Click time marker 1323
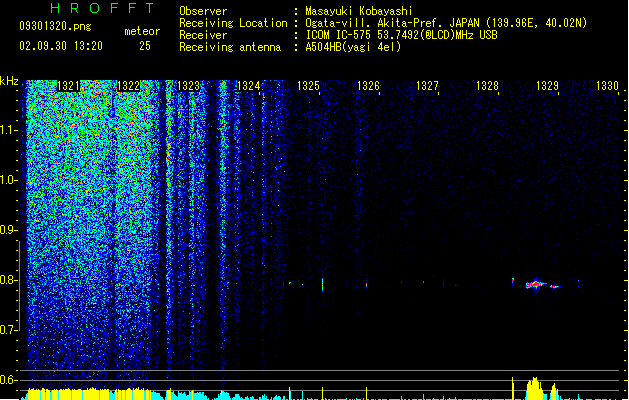Screen dimensions: 629x400 tap(189, 86)
